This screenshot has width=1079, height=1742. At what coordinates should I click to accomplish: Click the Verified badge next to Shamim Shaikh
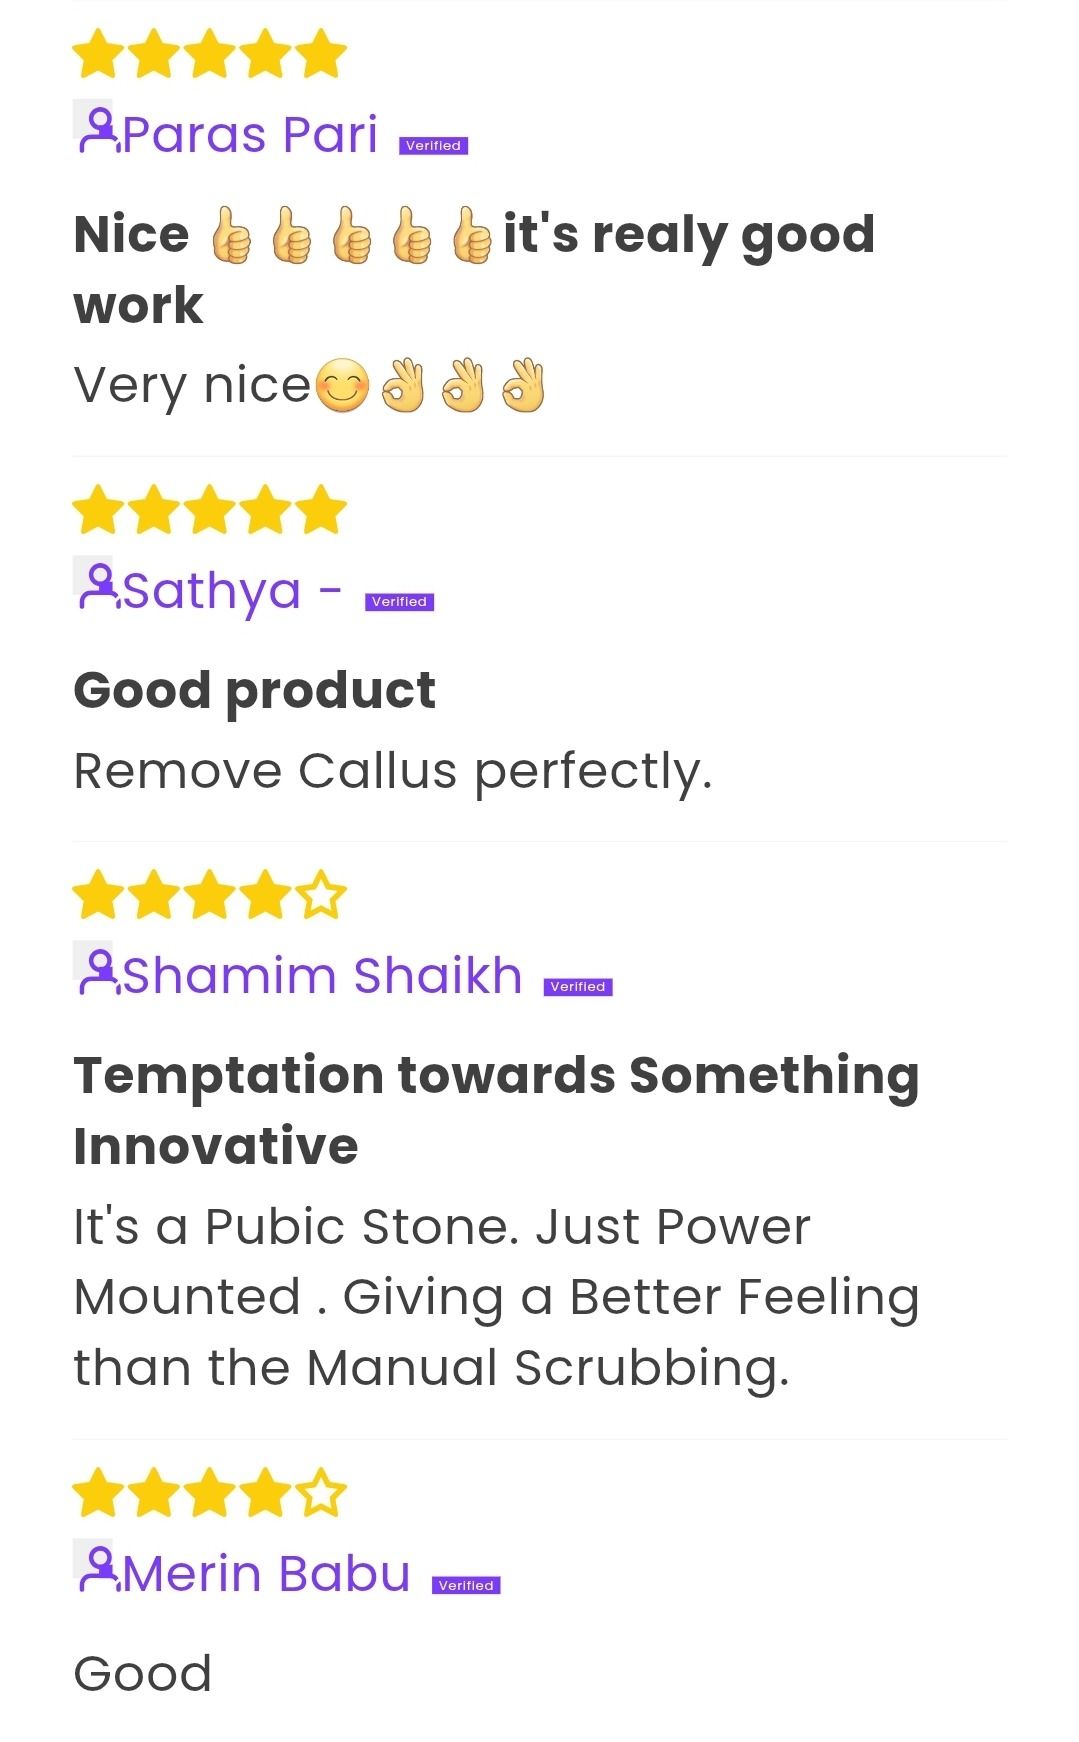(578, 987)
